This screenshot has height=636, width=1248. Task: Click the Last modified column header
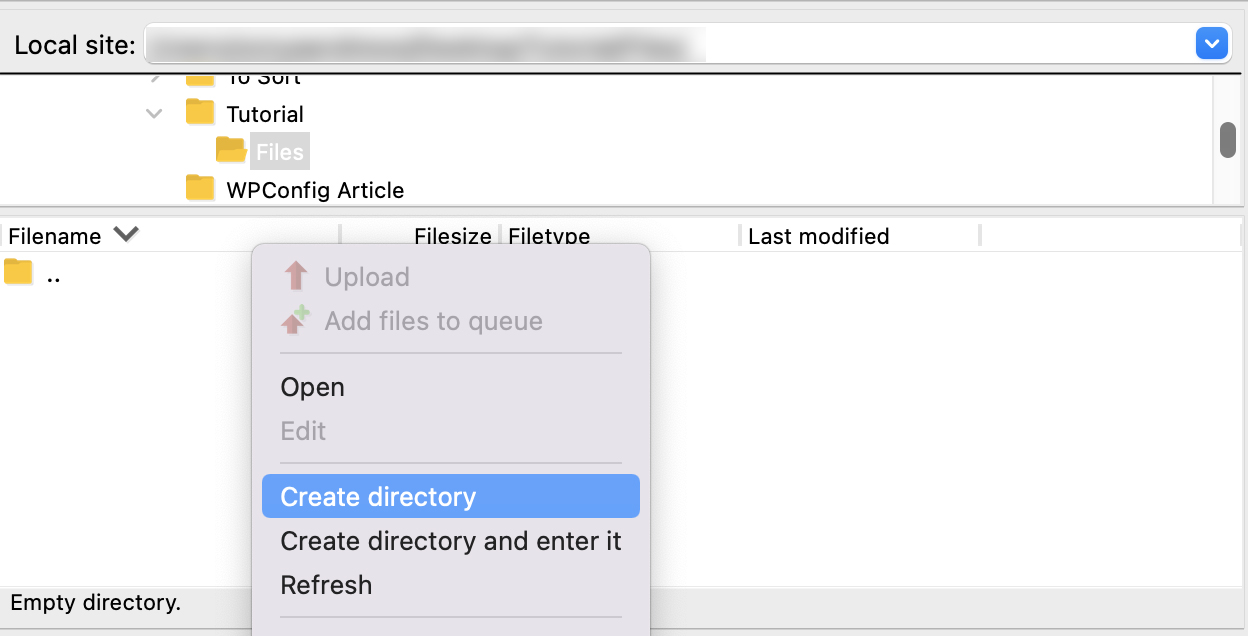pos(819,236)
